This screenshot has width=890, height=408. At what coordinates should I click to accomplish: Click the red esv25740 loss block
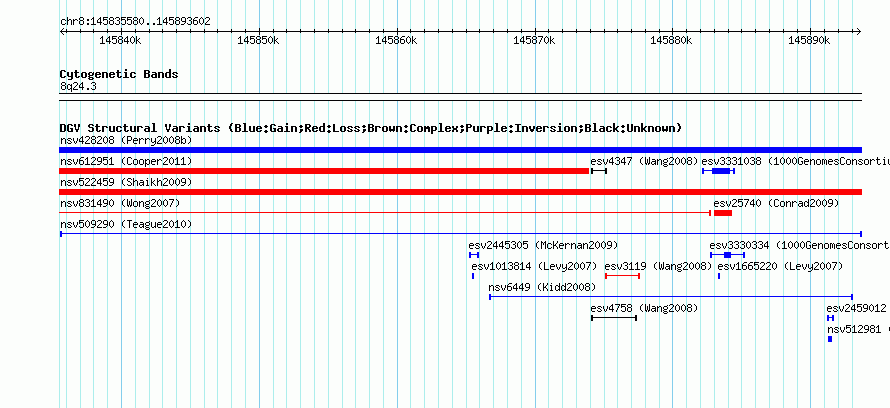[723, 213]
